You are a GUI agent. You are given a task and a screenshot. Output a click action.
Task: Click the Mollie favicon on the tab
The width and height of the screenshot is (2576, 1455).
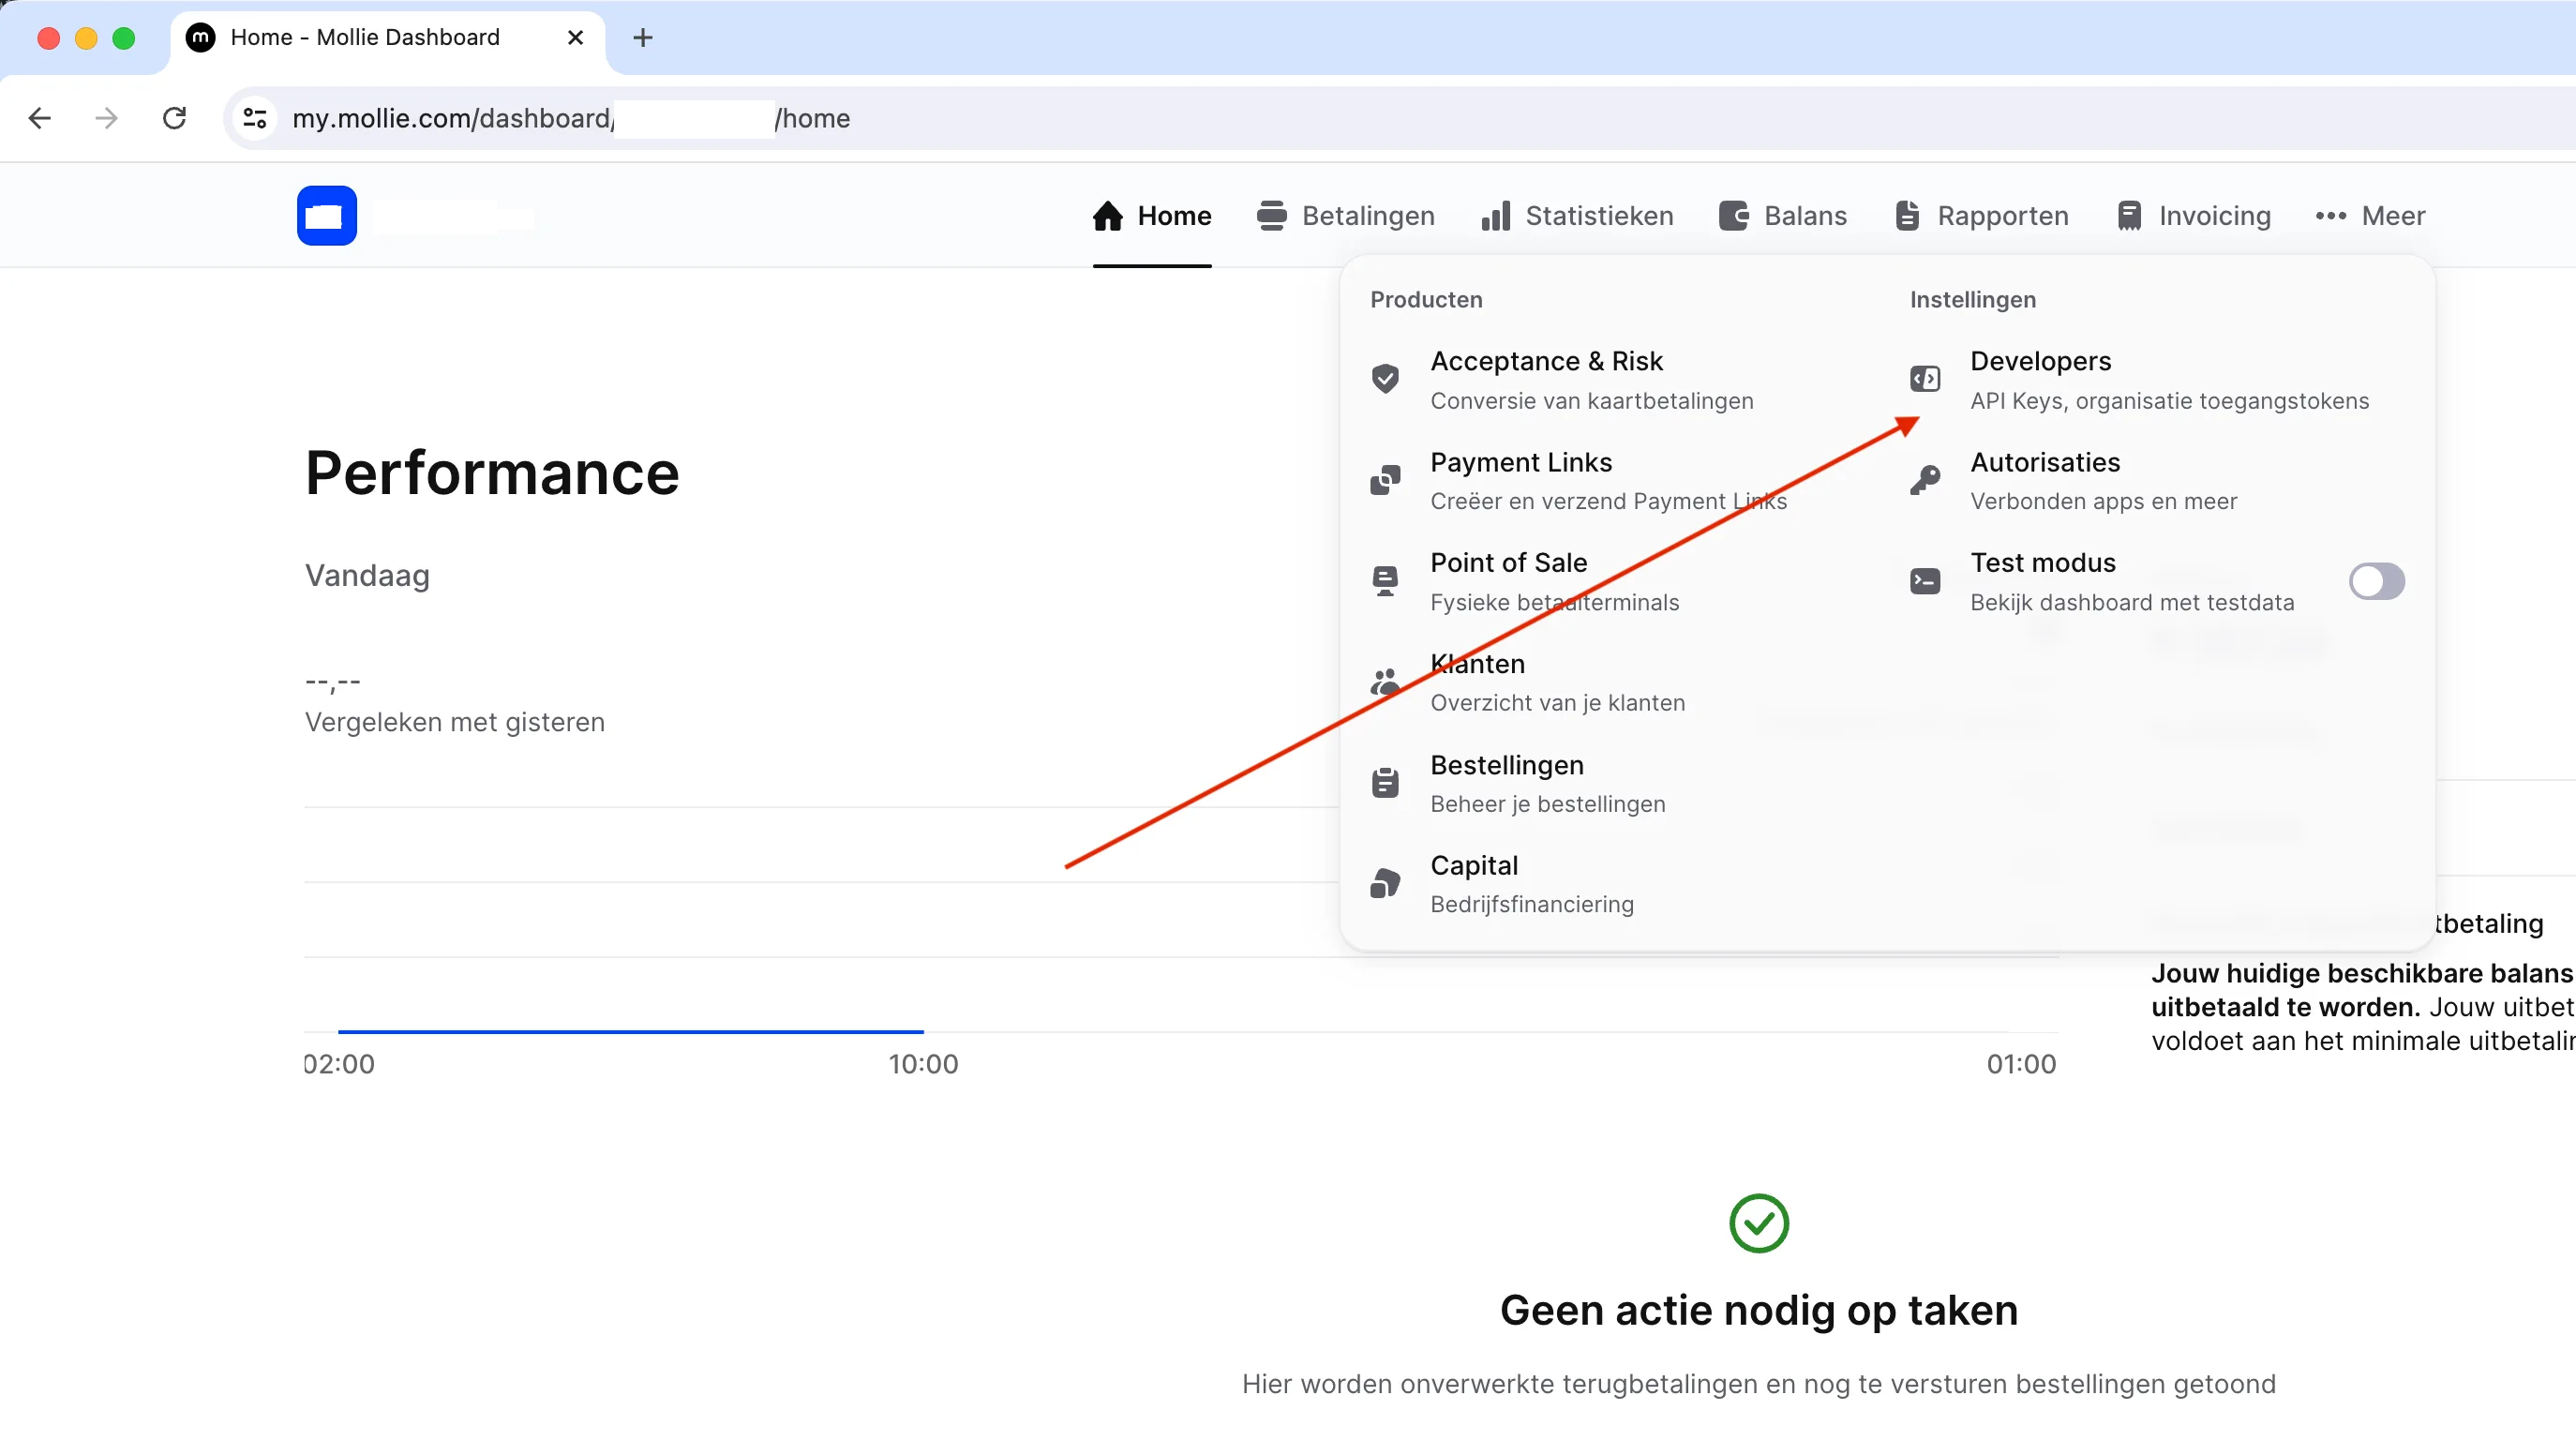pos(201,38)
